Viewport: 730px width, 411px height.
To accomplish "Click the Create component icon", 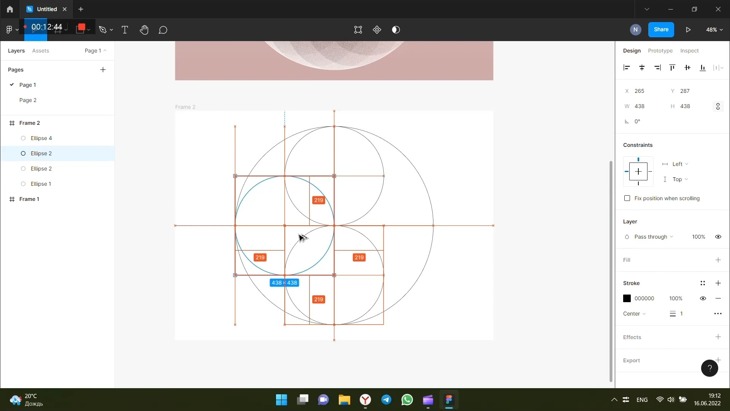I will pos(377,30).
